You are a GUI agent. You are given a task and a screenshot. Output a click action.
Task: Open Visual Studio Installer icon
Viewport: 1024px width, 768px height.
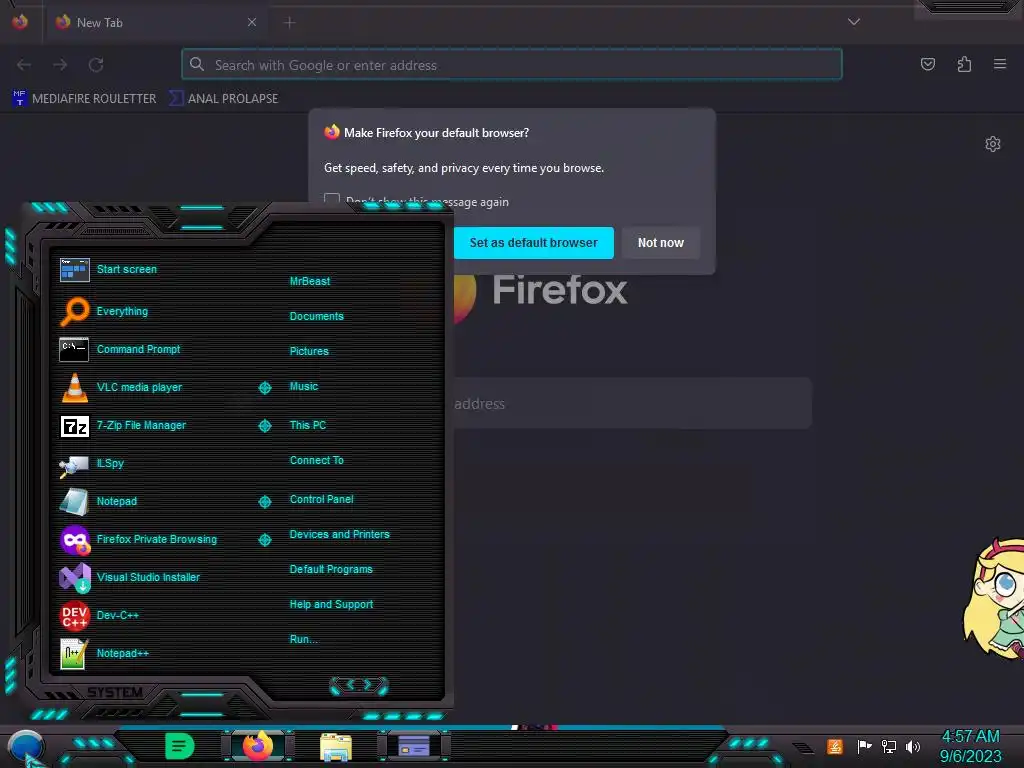(x=74, y=577)
